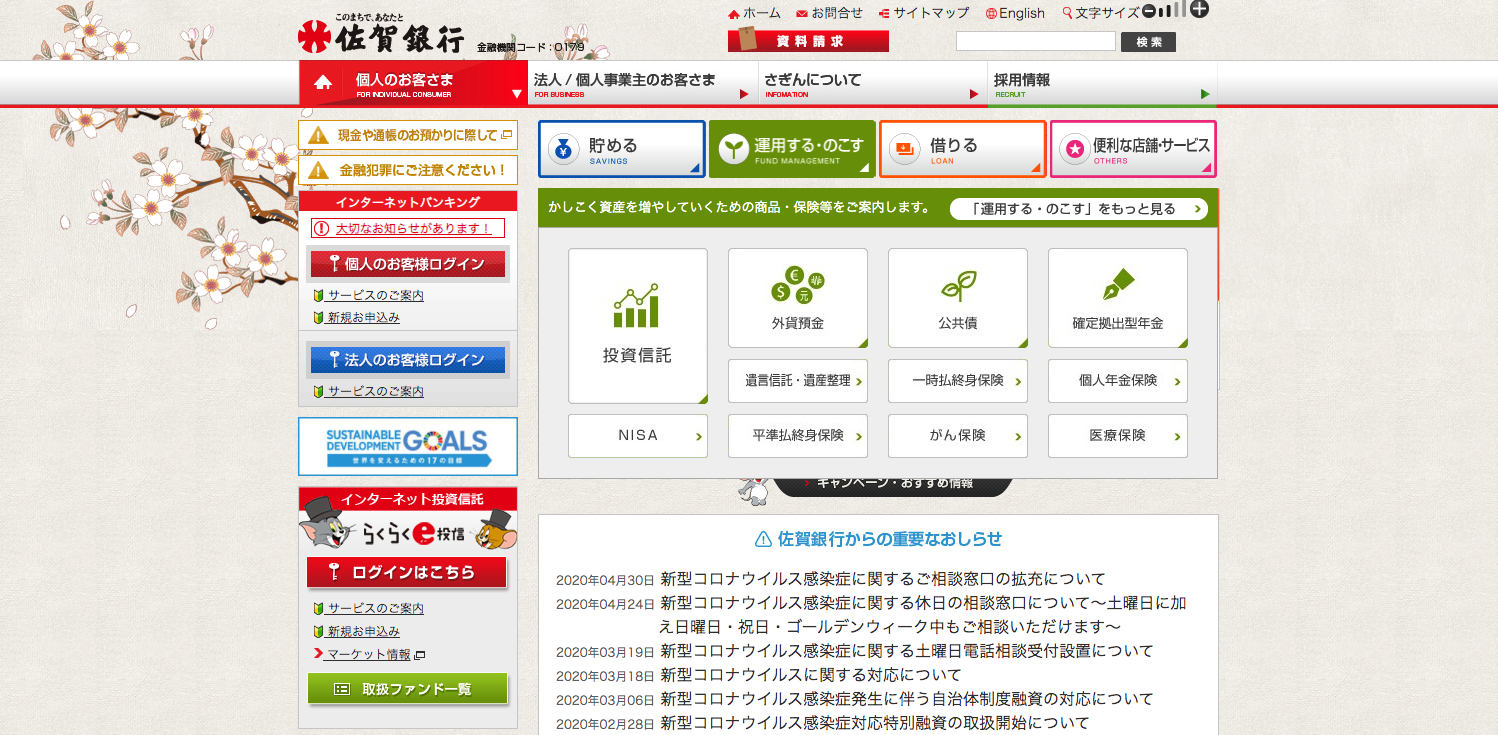Open 一時払終身保険 item
Image resolution: width=1498 pixels, height=735 pixels.
[958, 381]
